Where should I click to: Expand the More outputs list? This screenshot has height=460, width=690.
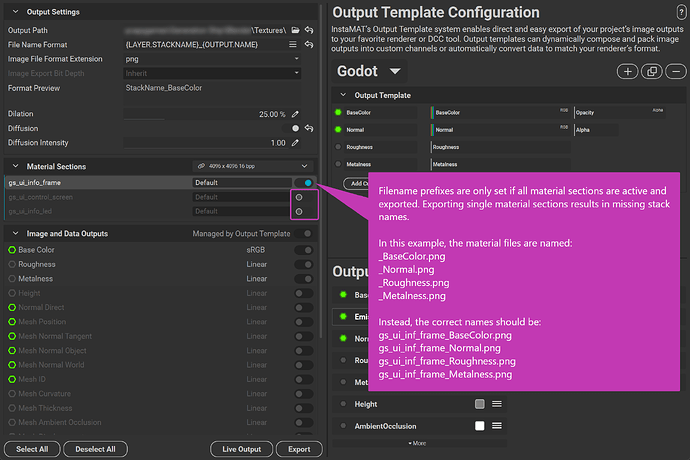419,443
